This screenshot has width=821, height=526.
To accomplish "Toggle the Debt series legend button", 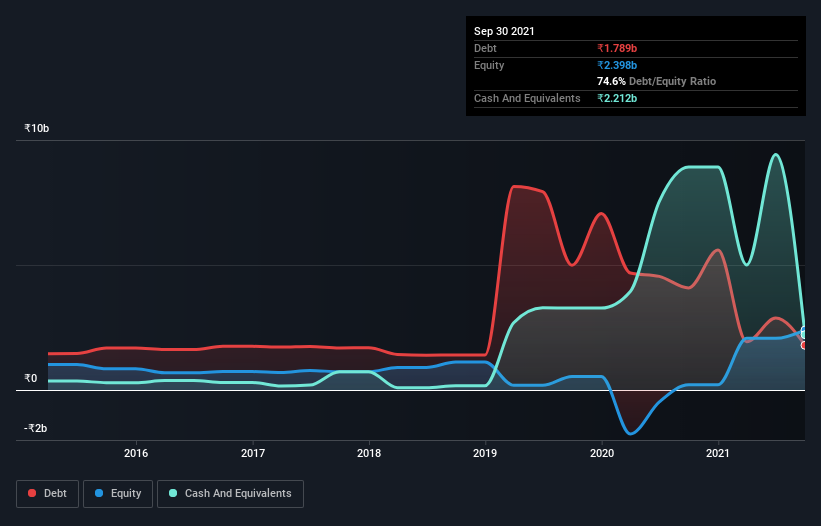I will (48, 494).
